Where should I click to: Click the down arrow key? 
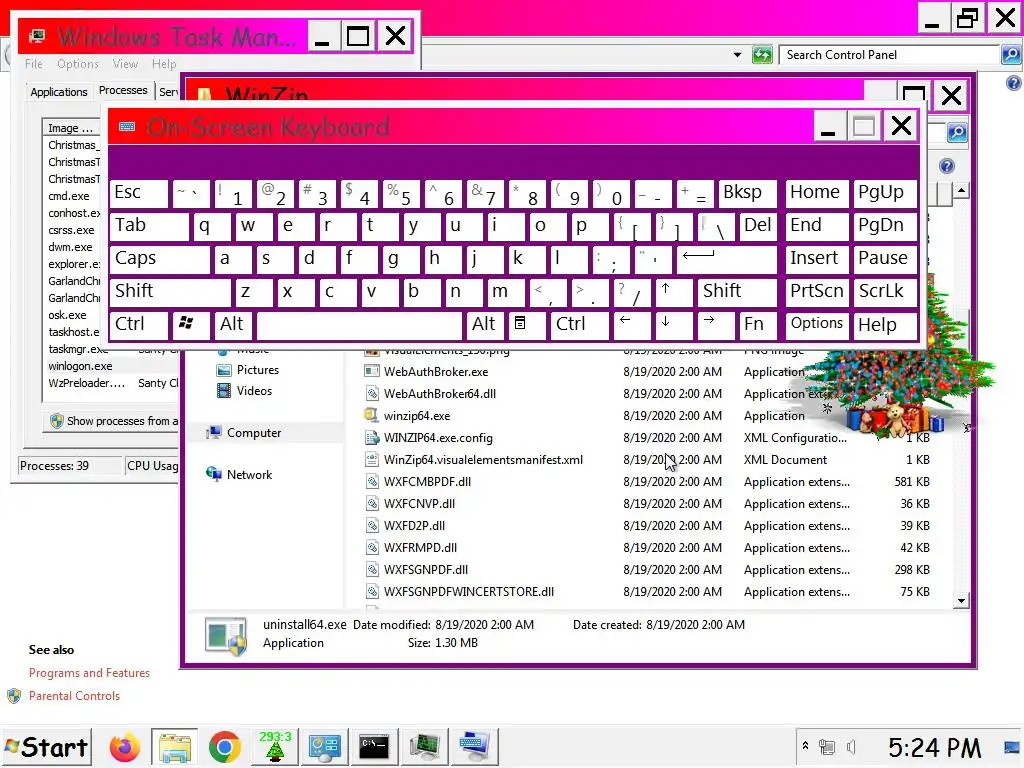point(673,325)
